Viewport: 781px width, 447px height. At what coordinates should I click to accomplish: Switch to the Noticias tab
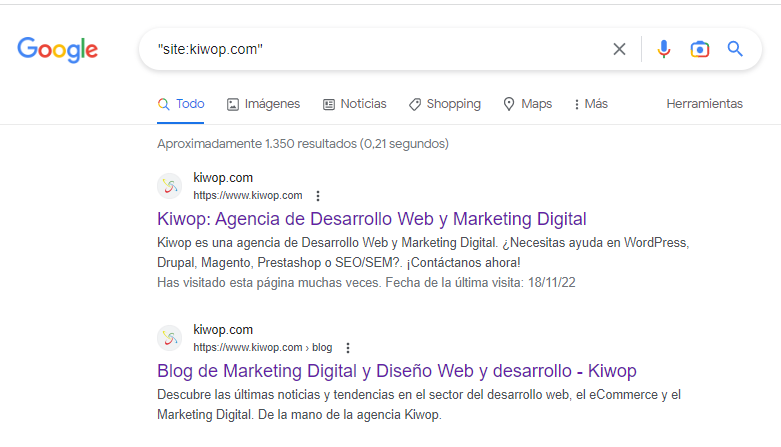click(355, 104)
